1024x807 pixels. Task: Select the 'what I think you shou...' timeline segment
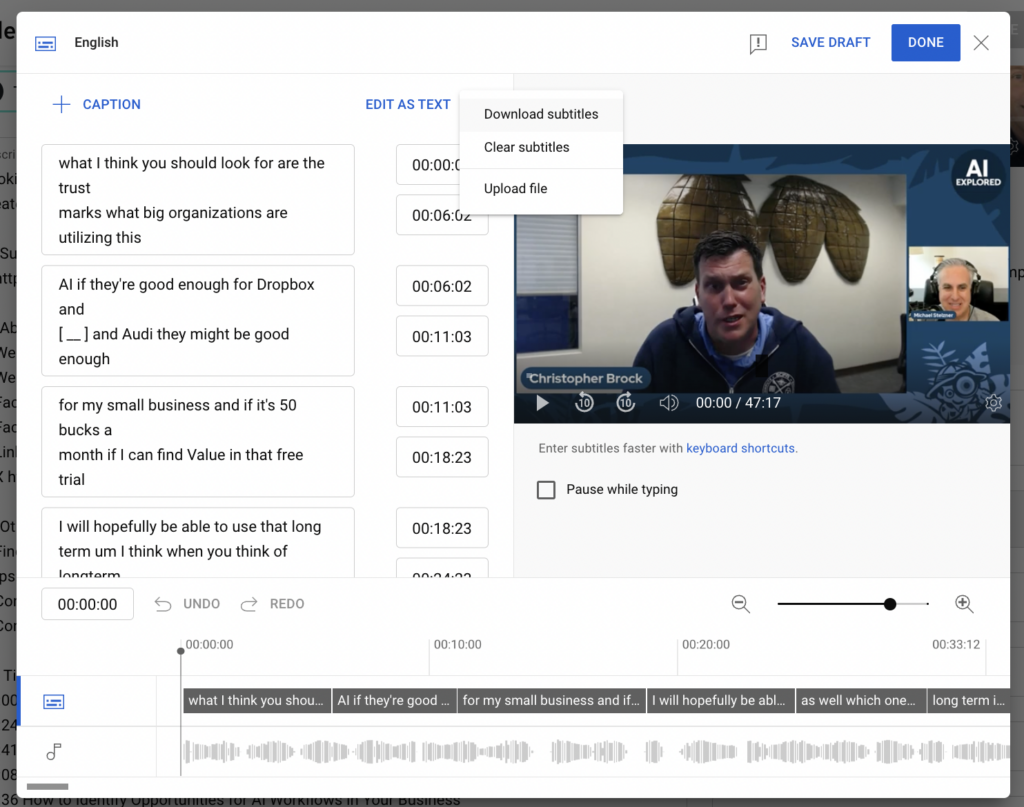[256, 700]
